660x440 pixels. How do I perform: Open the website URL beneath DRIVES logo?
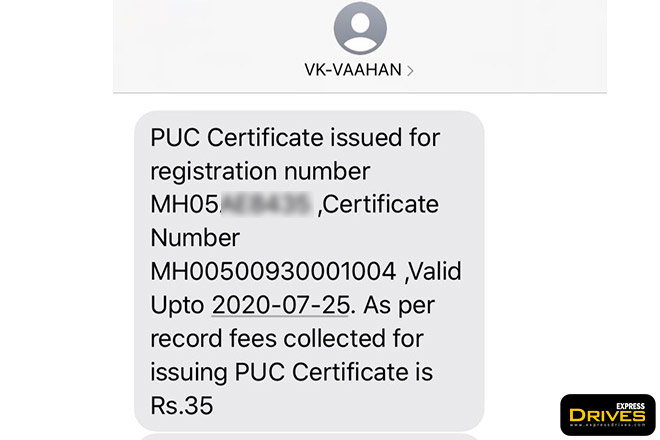click(x=607, y=425)
